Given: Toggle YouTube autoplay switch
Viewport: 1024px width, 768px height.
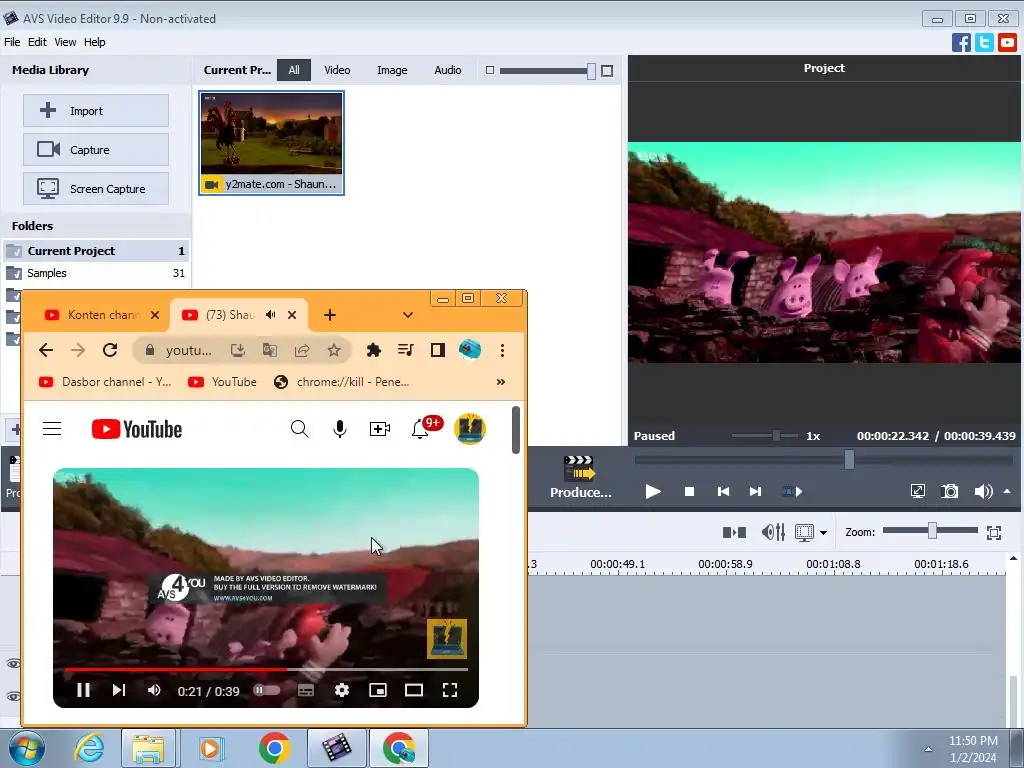Looking at the screenshot, I should tap(266, 690).
